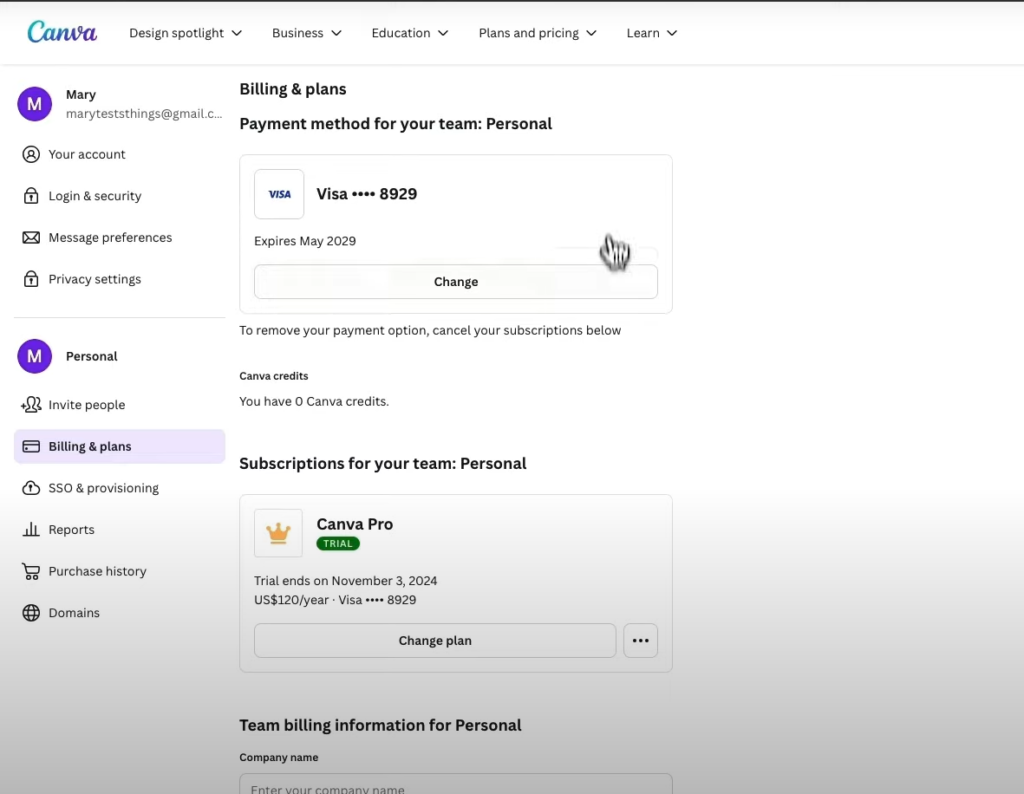Click the Personal team avatar icon

pos(34,356)
